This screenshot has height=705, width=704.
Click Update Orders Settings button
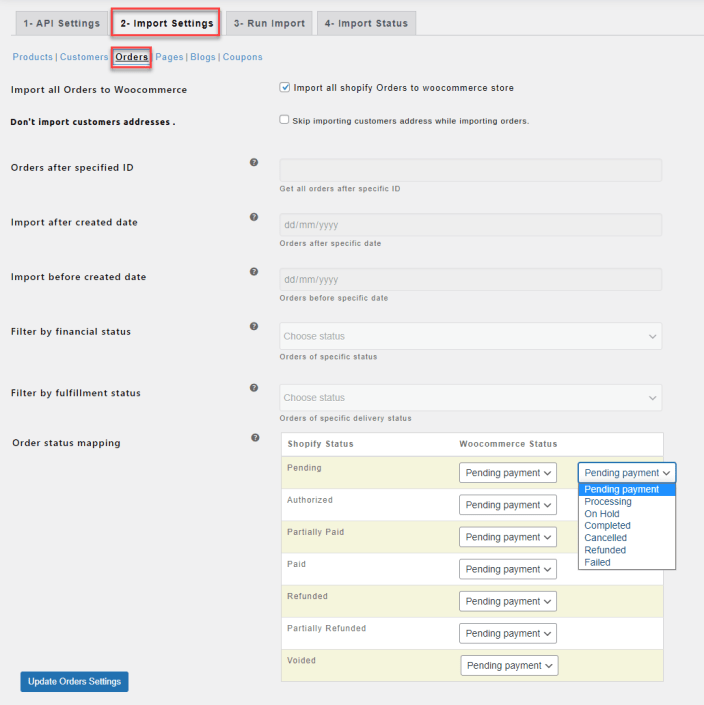click(x=74, y=682)
